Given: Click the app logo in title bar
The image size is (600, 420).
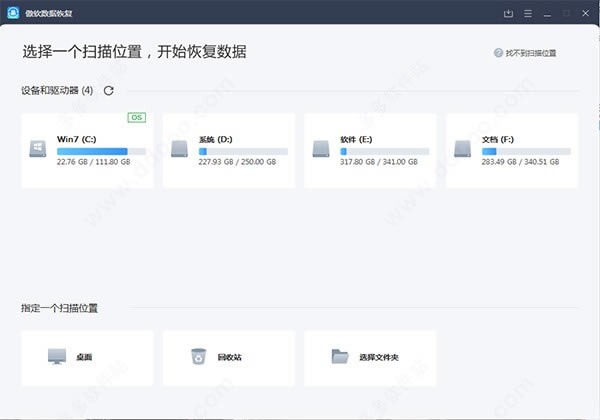Looking at the screenshot, I should click(x=13, y=13).
